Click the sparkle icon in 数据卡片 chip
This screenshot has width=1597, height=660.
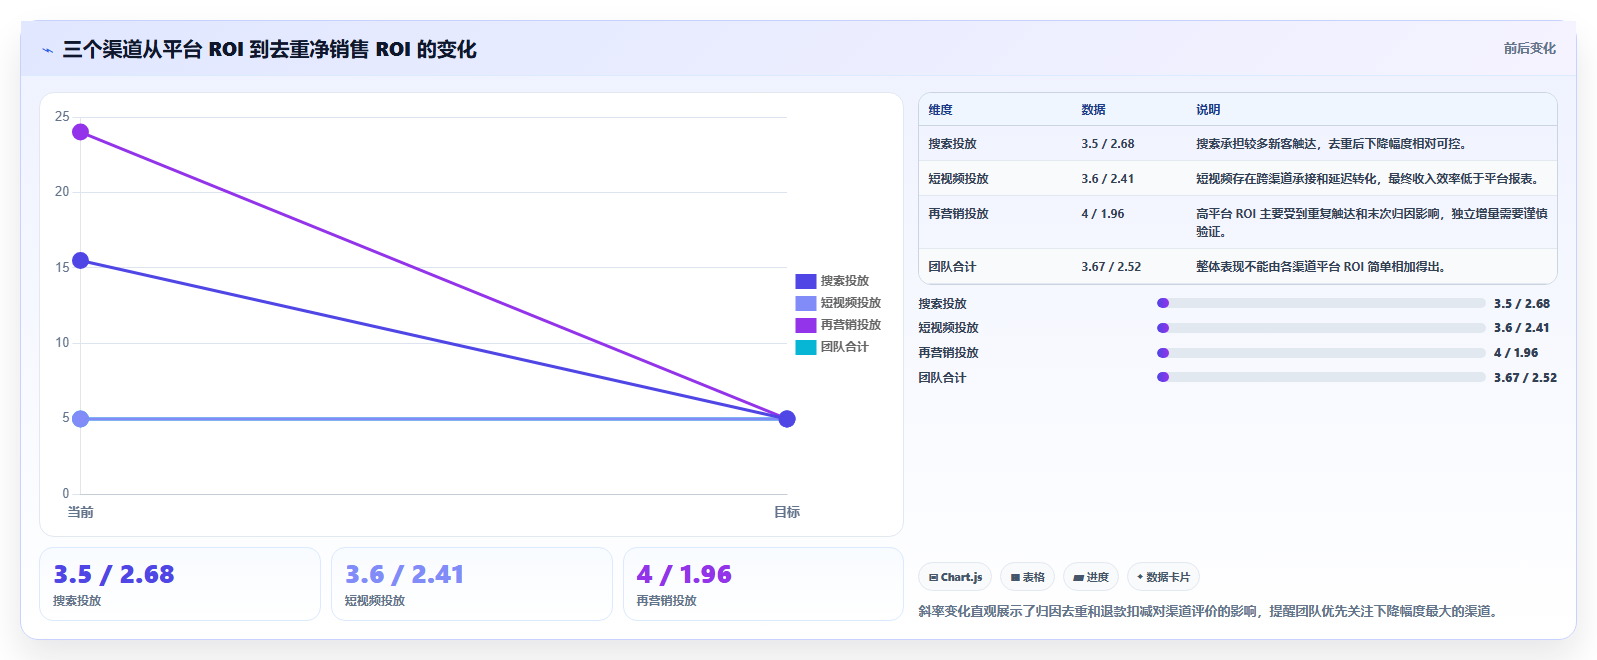click(x=1140, y=577)
